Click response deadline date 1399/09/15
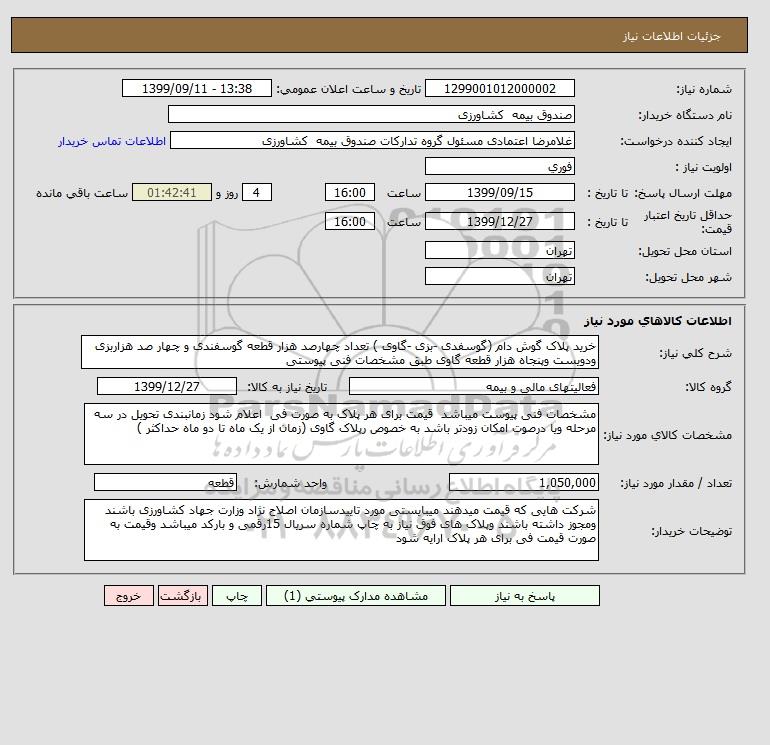 pos(499,193)
